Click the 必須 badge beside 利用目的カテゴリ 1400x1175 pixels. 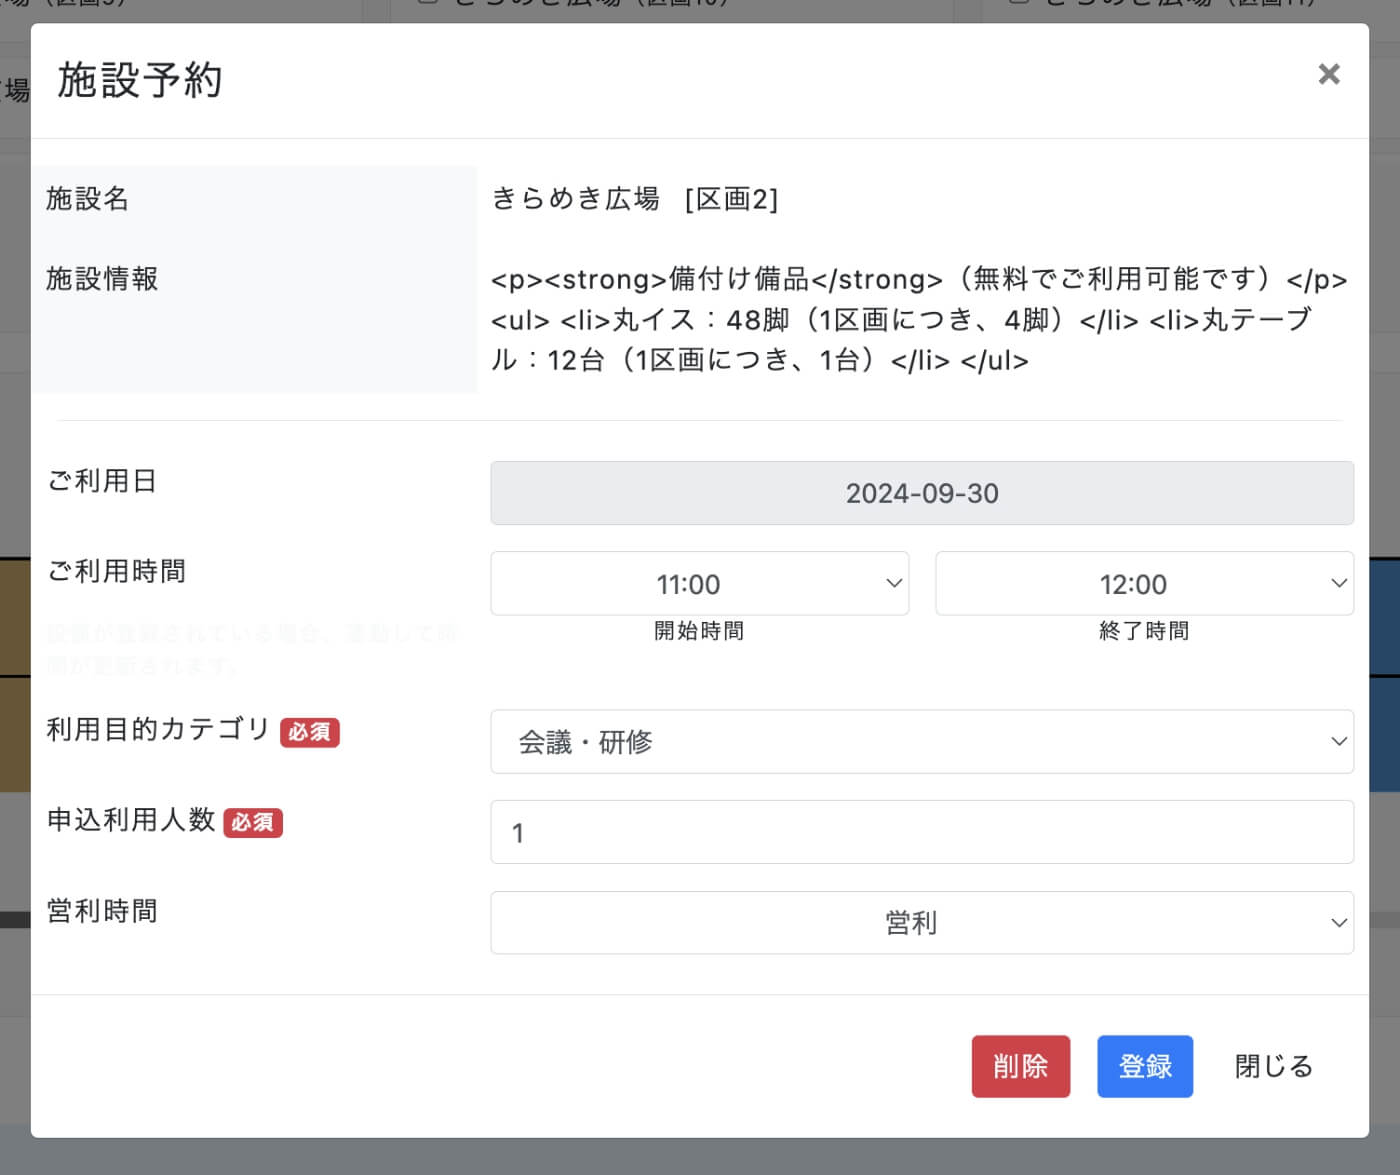coord(309,732)
